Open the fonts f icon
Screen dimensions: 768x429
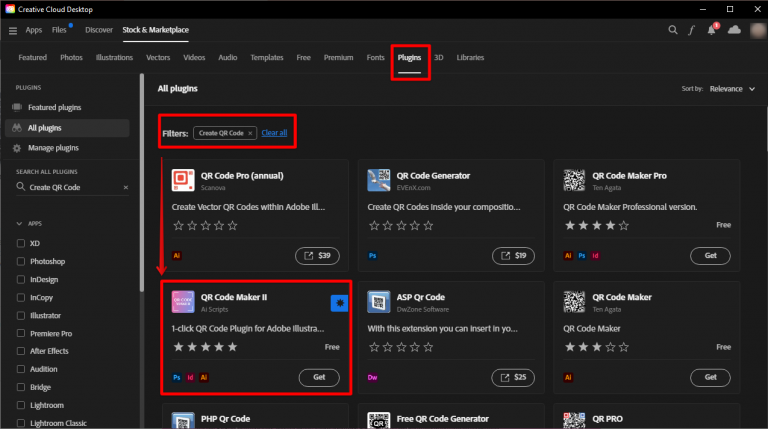691,31
